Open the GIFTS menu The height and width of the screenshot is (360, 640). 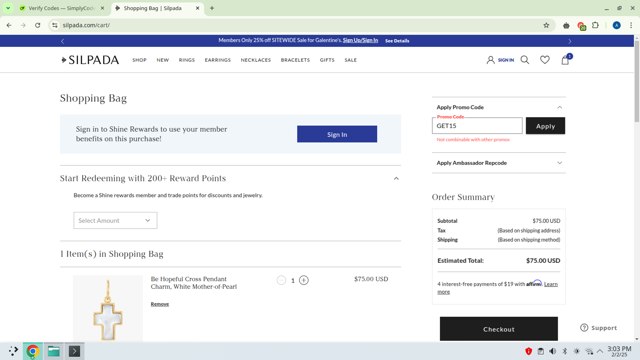(327, 60)
